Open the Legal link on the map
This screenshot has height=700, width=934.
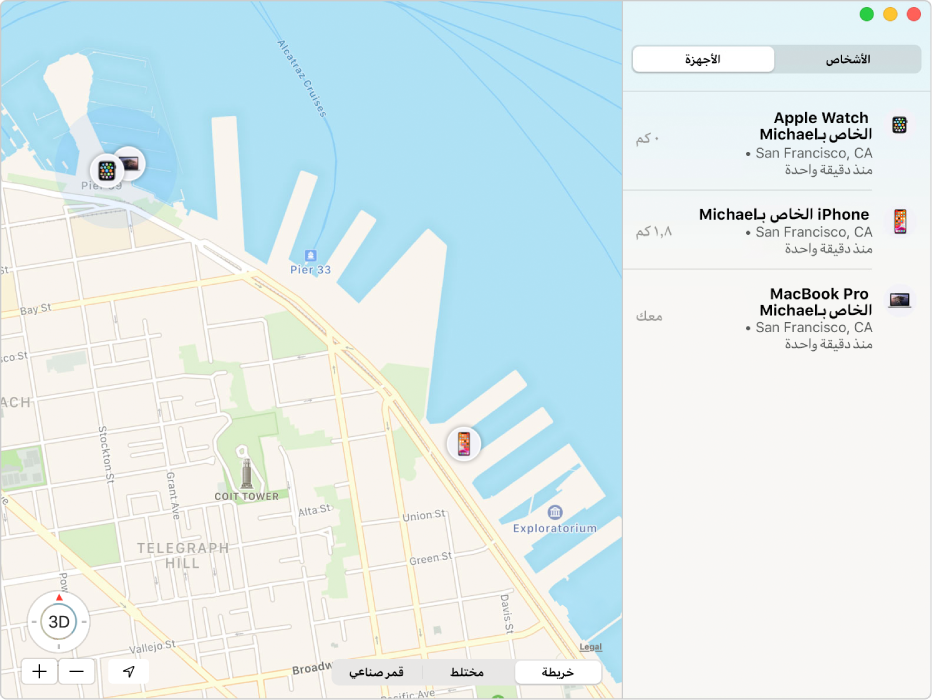590,647
